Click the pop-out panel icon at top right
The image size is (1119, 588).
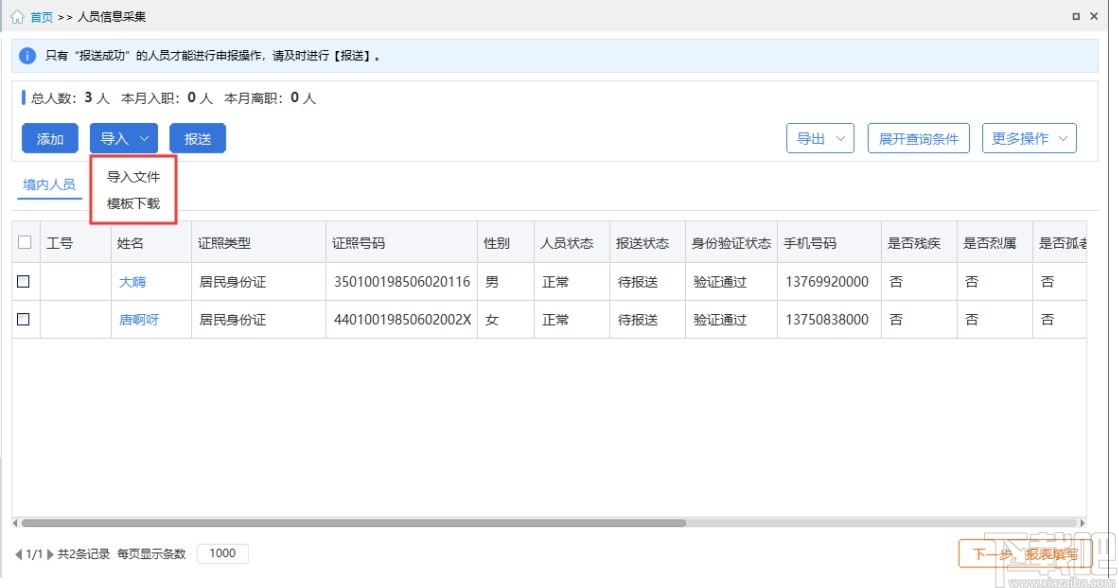tap(1075, 16)
